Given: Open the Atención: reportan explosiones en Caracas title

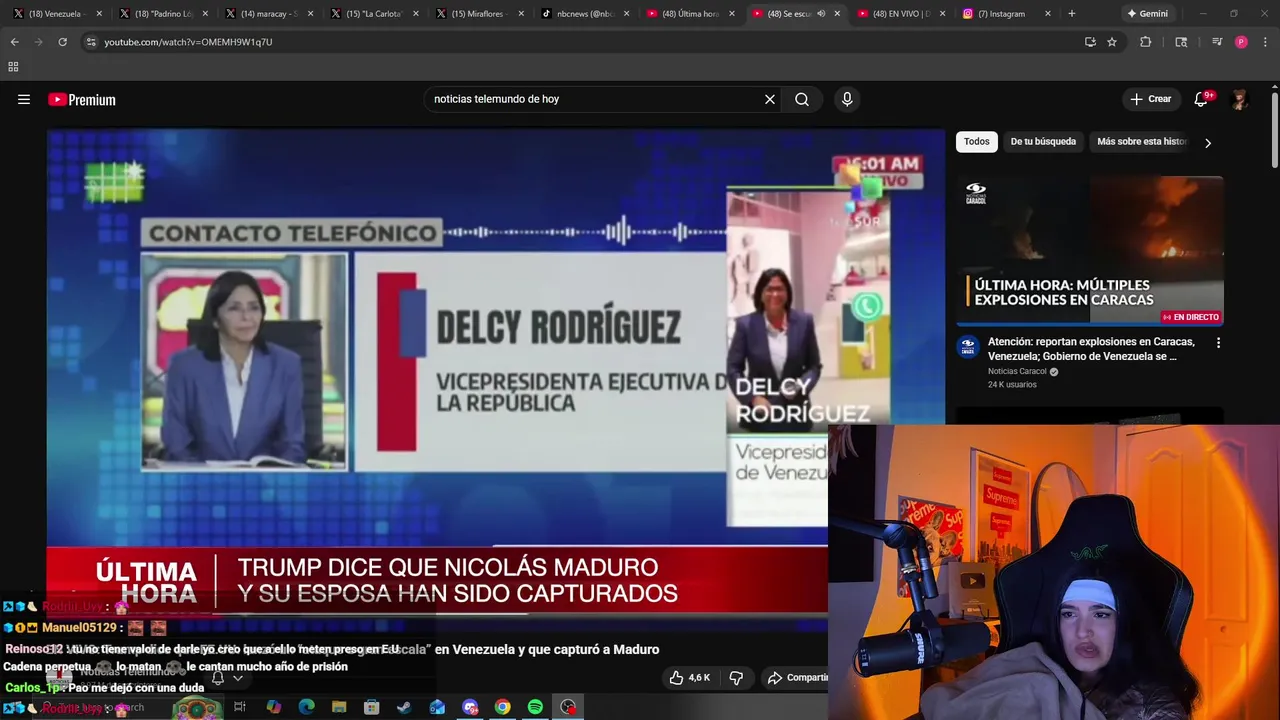Looking at the screenshot, I should (1090, 348).
